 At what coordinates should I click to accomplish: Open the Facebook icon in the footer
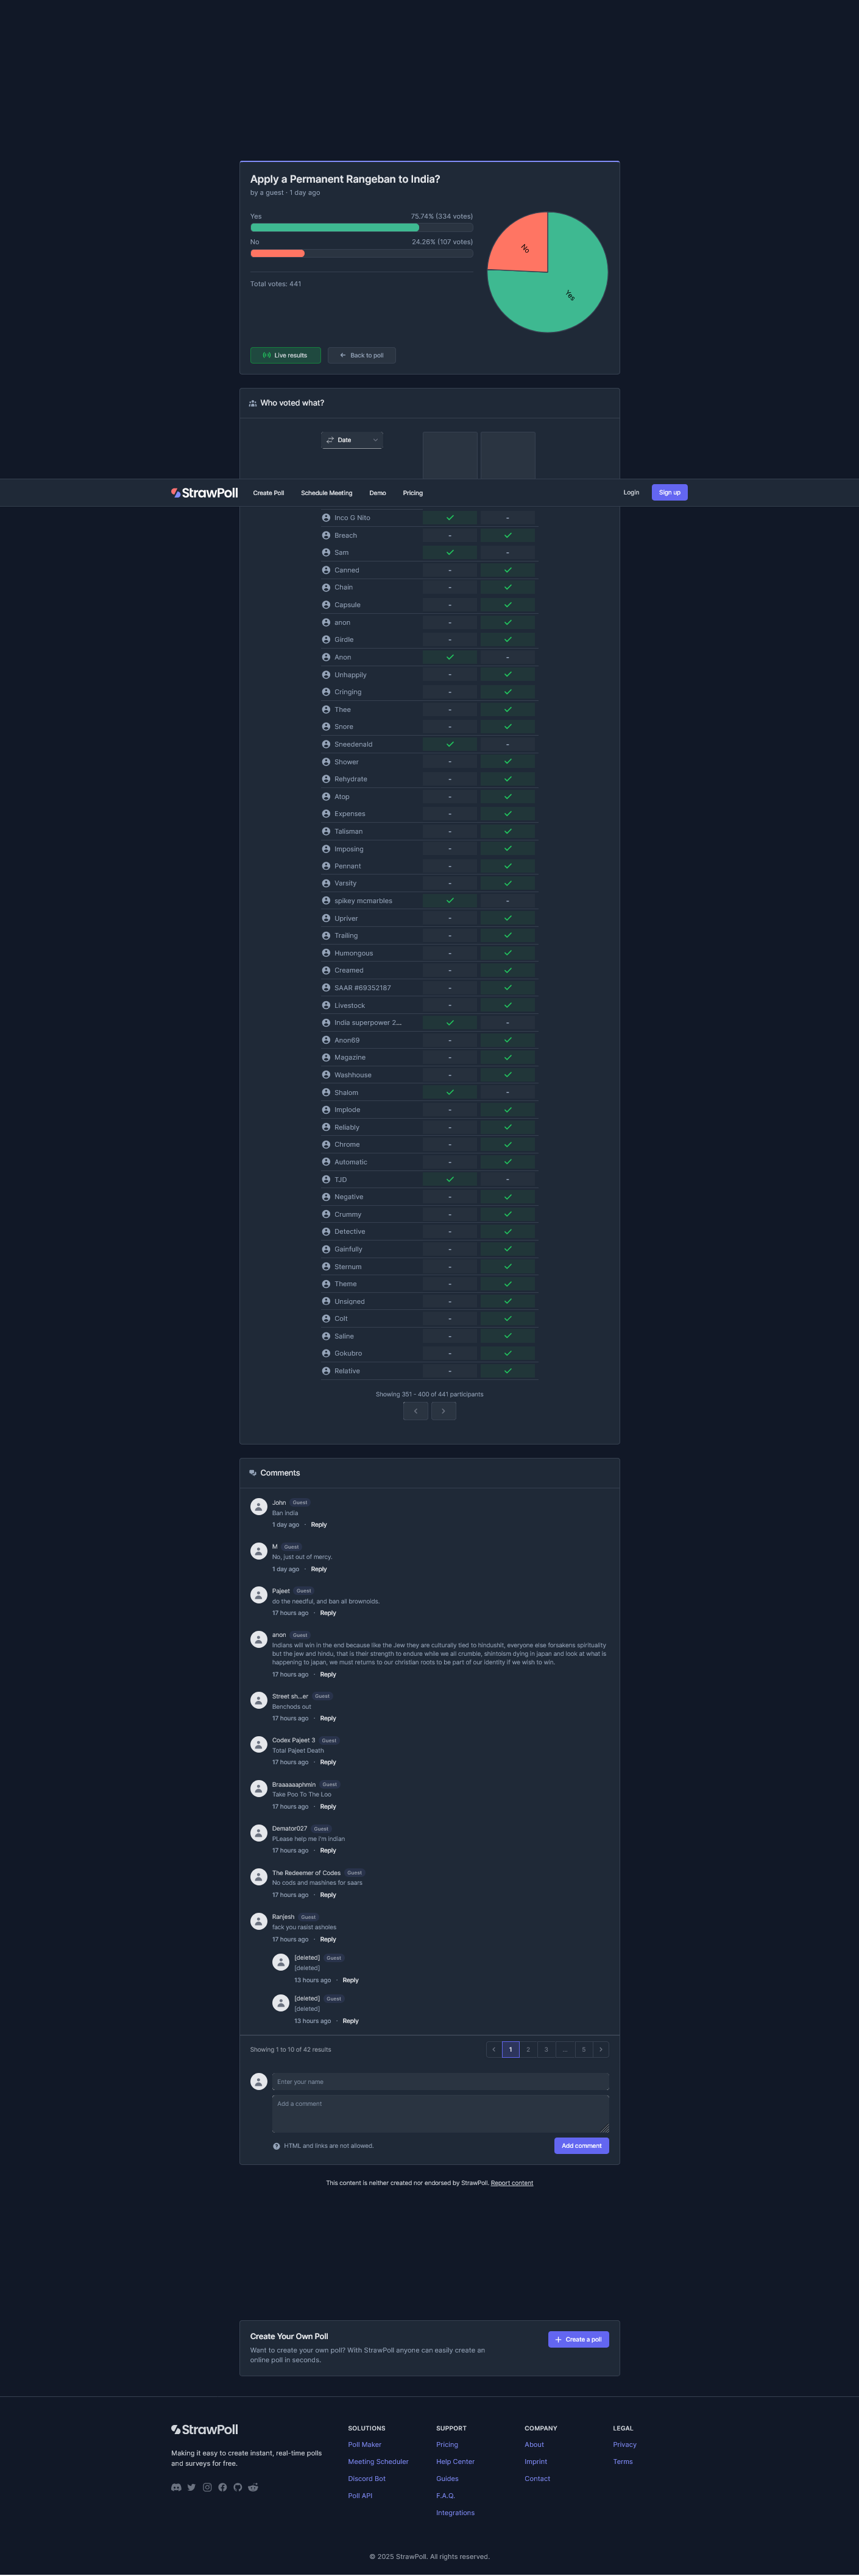[222, 2487]
